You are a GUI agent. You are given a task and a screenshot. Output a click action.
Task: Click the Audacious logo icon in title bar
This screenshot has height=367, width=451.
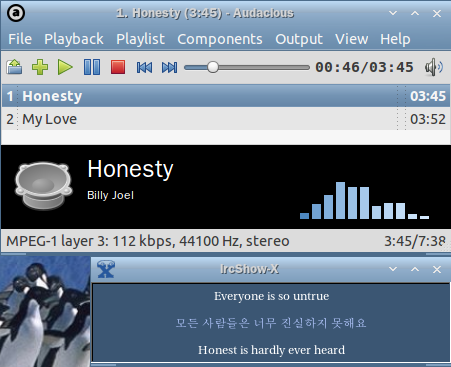point(16,13)
